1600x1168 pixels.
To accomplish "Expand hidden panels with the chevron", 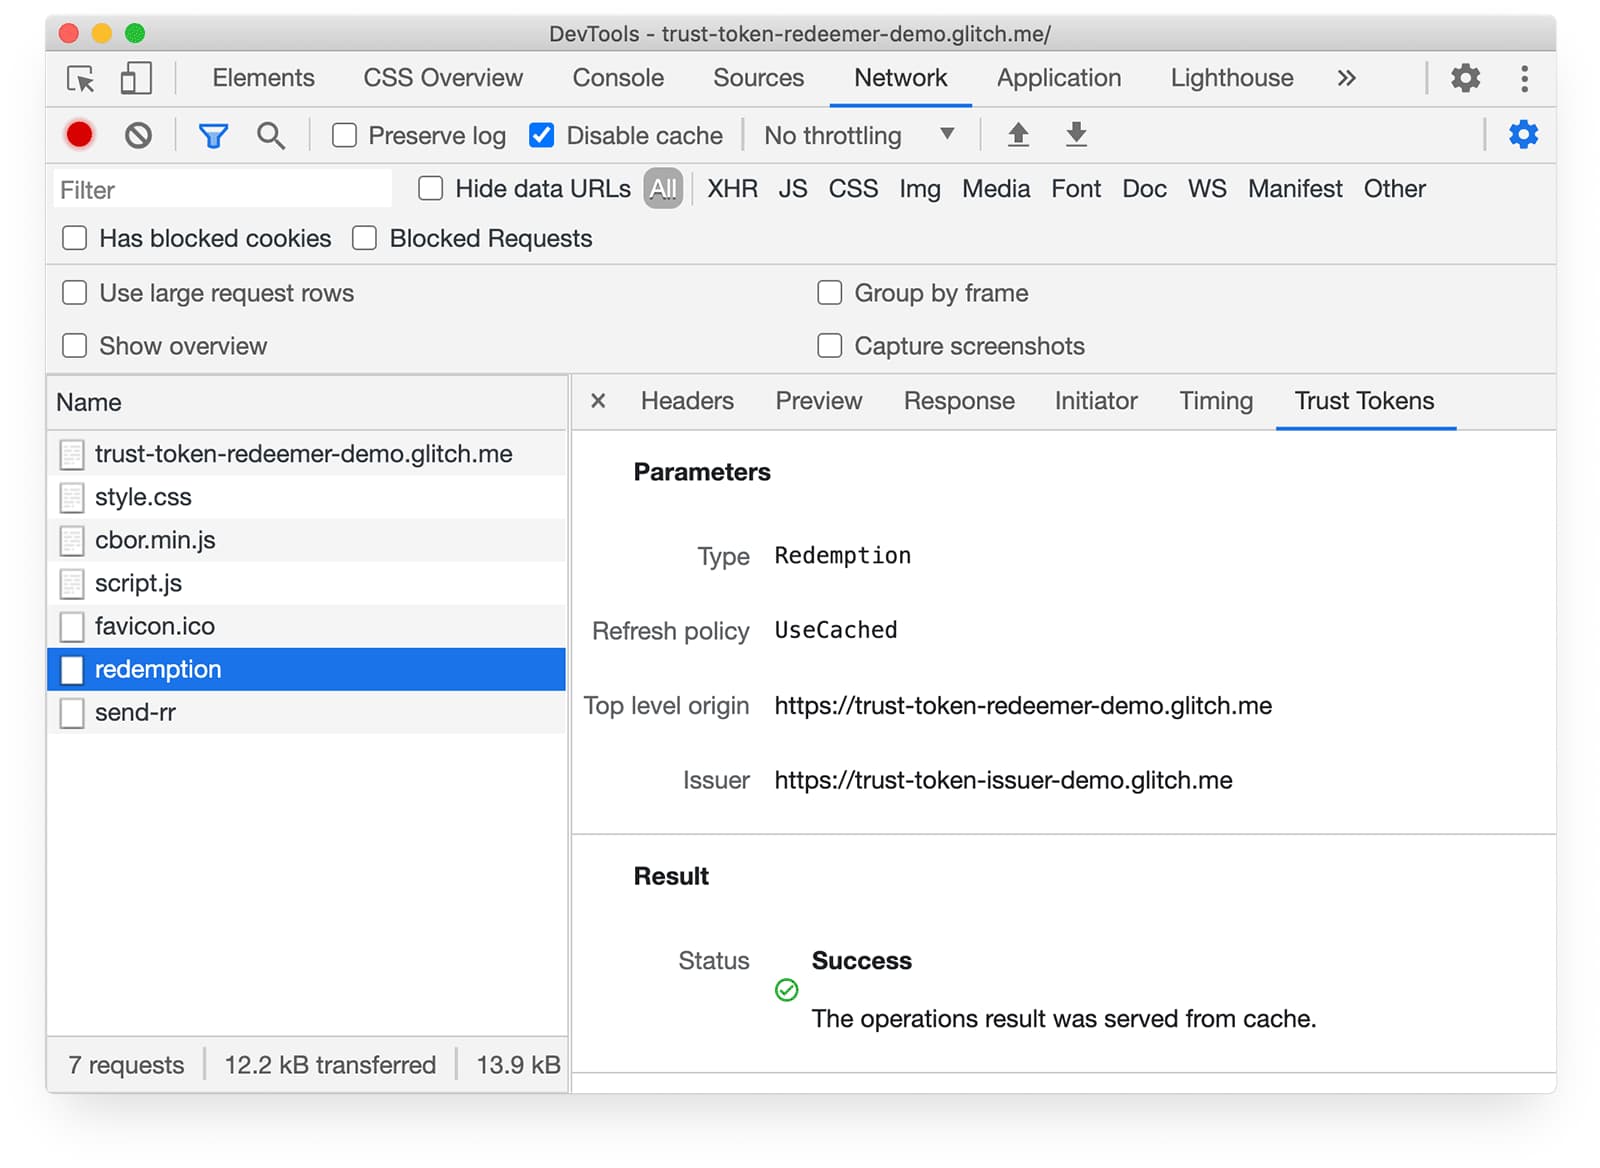I will [x=1346, y=78].
